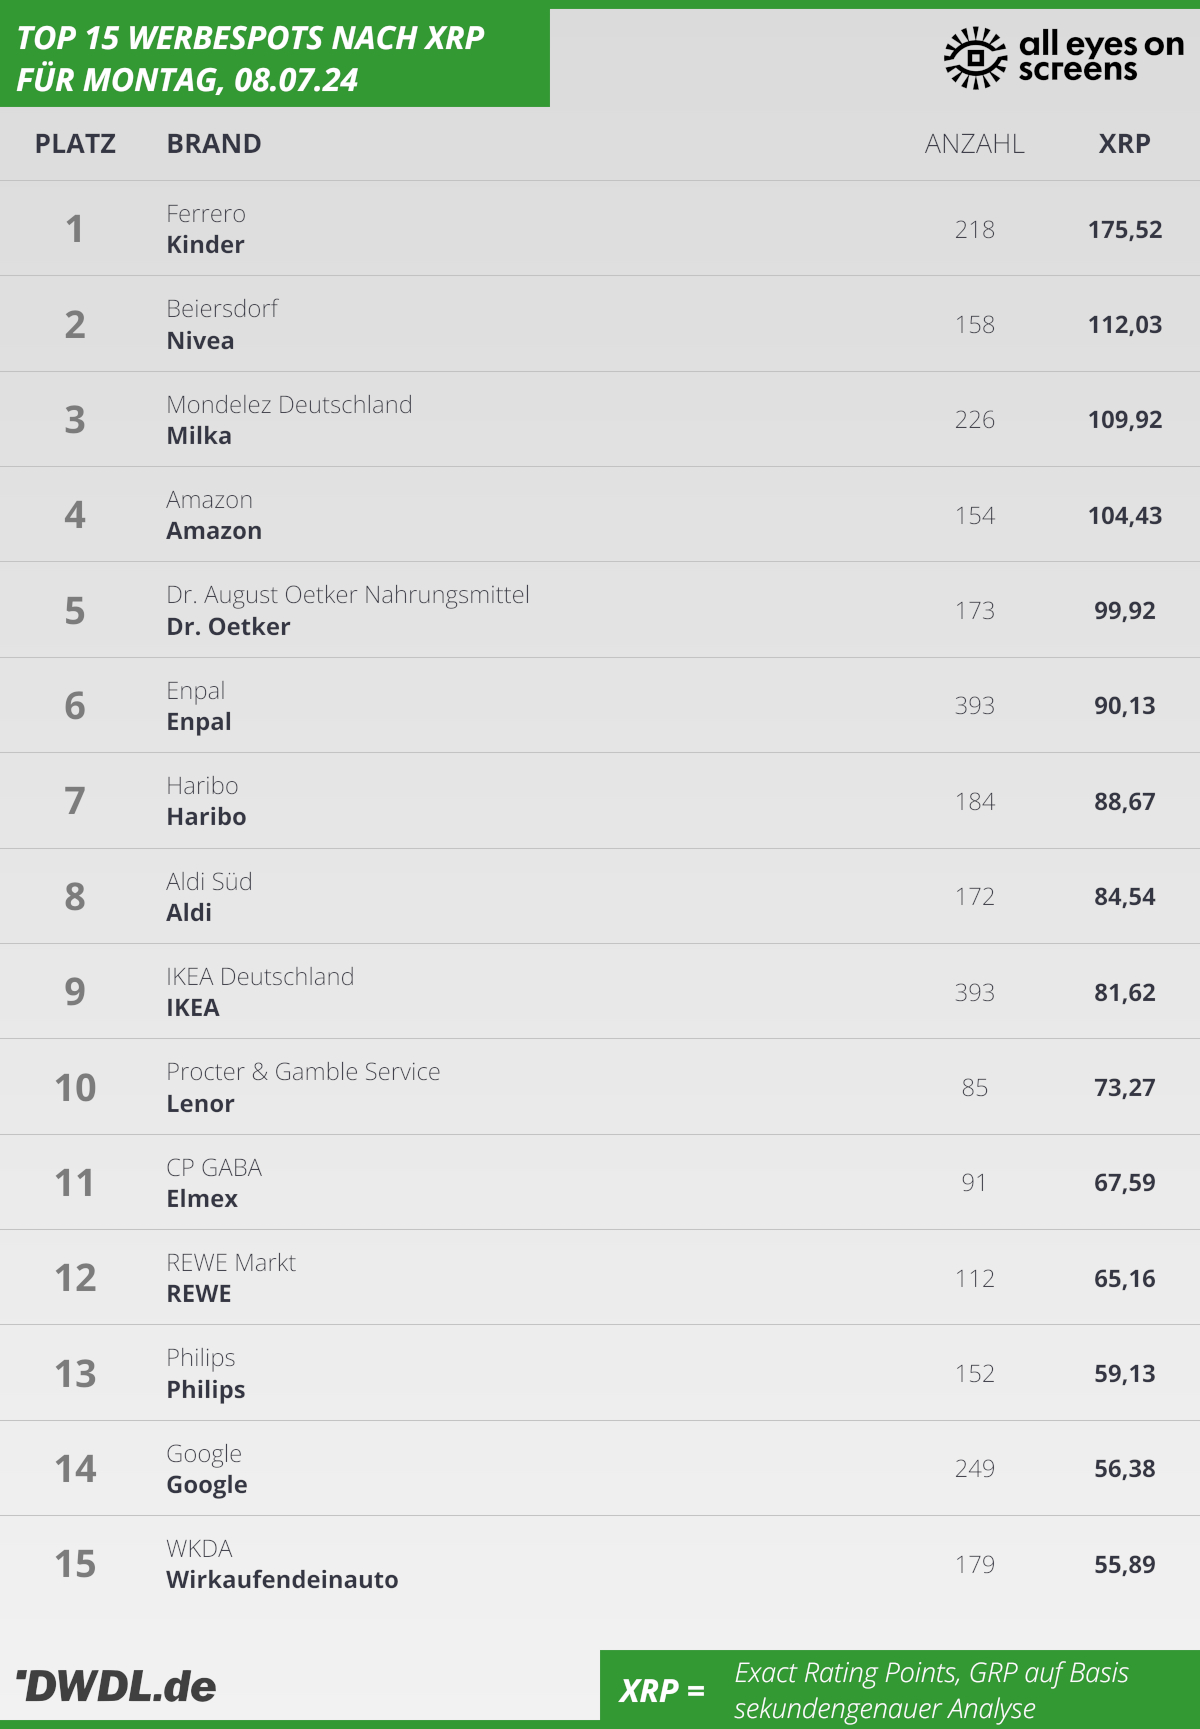Click the XRP column header
This screenshot has height=1729, width=1200.
1125,144
